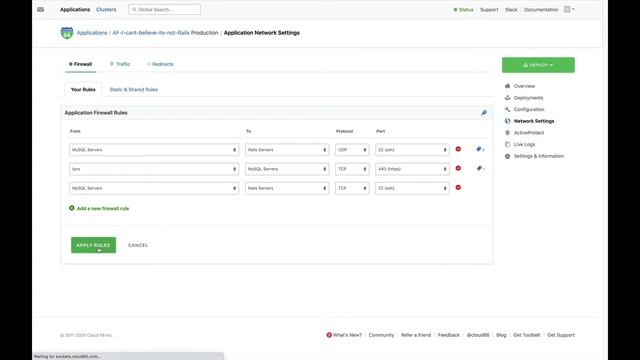Open Overview in the sidebar
640x360 pixels.
(524, 86)
